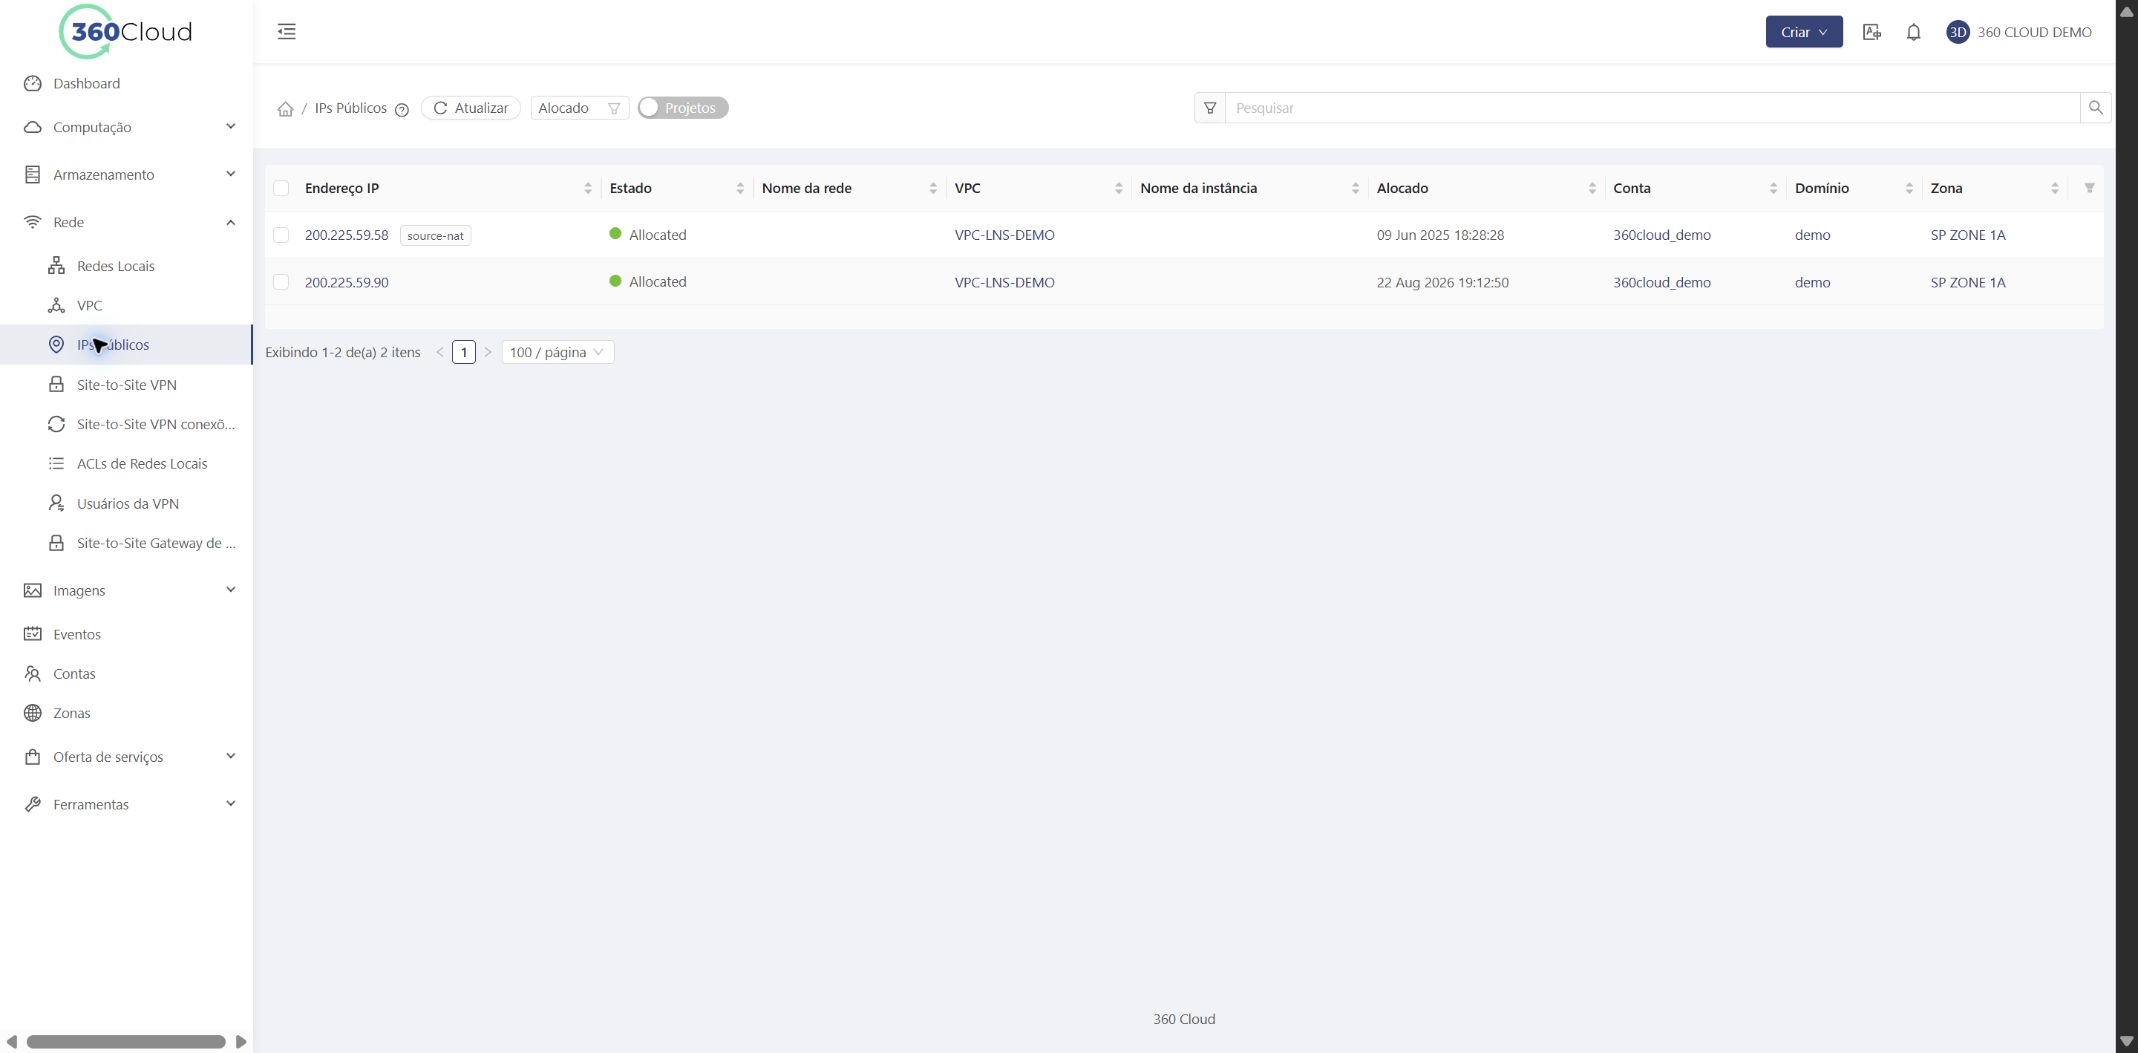This screenshot has width=2138, height=1053.
Task: Collapse the sidebar menu with the fold icon
Action: click(287, 32)
